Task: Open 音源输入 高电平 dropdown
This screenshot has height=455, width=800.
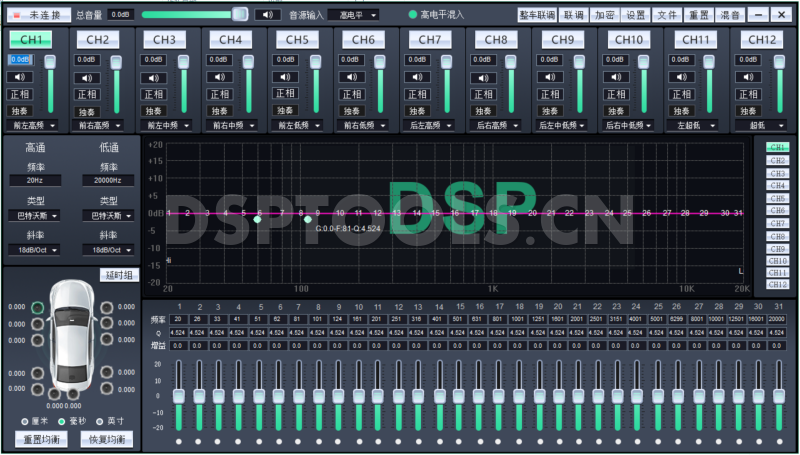Action: click(x=353, y=15)
